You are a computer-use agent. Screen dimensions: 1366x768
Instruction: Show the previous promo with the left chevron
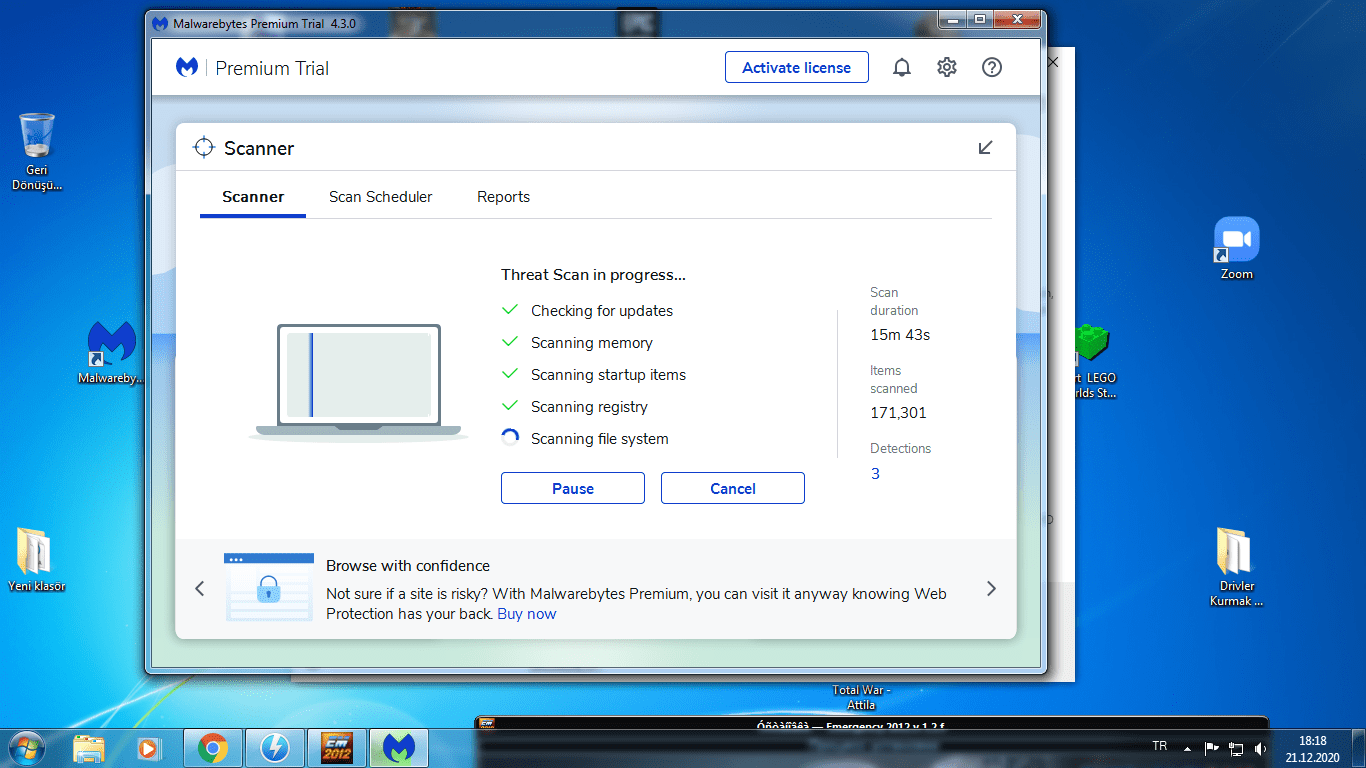point(199,589)
